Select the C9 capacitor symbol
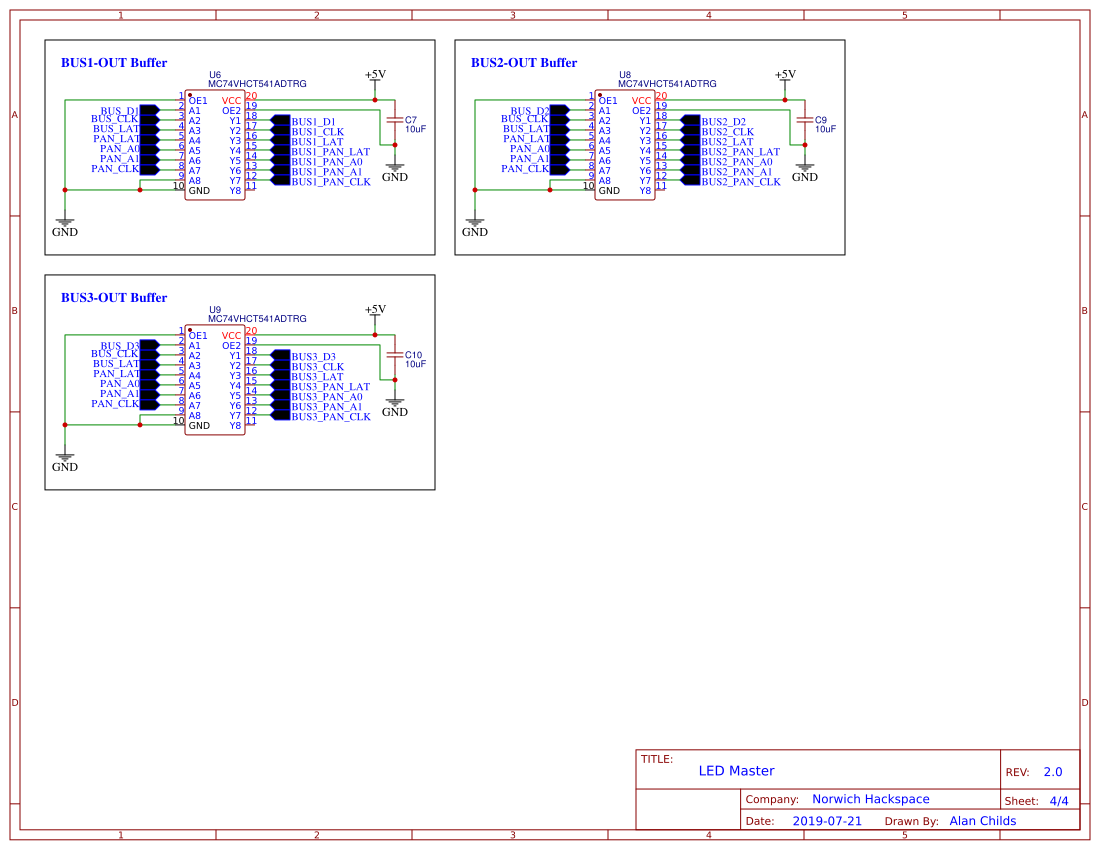Viewport: 1100px width, 851px height. (x=805, y=121)
